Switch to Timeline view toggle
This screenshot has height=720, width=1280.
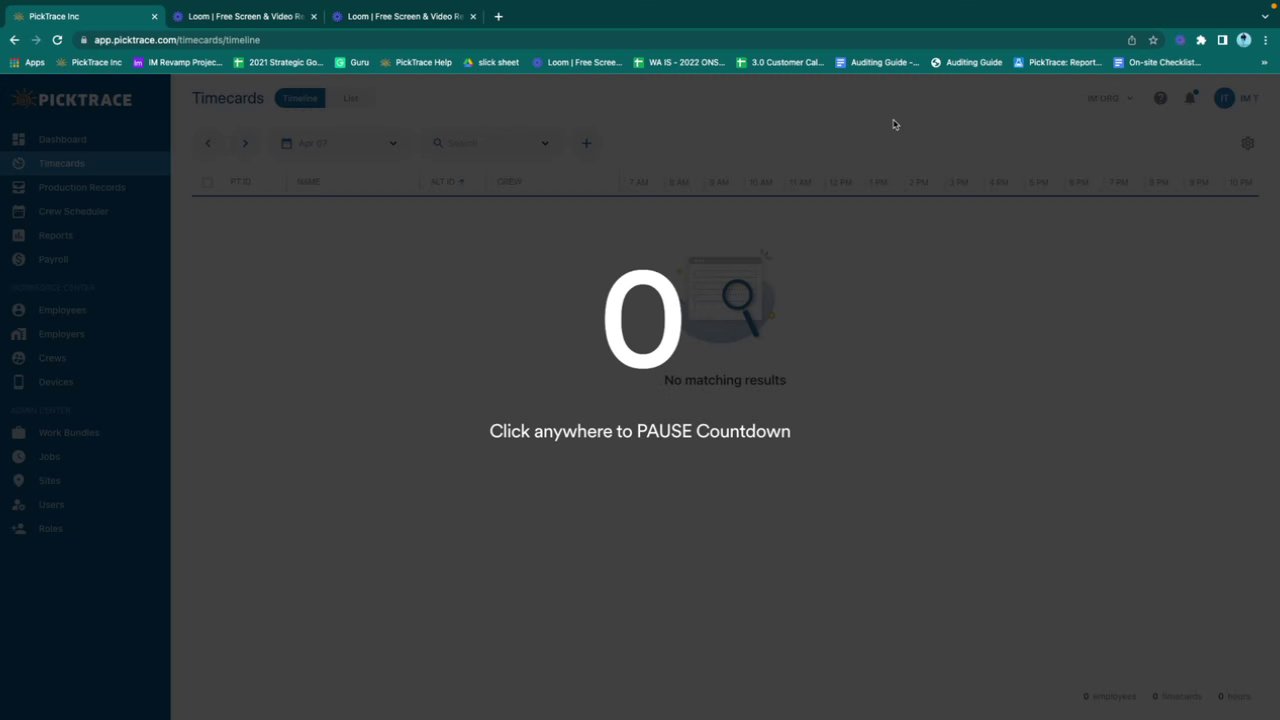pos(300,98)
